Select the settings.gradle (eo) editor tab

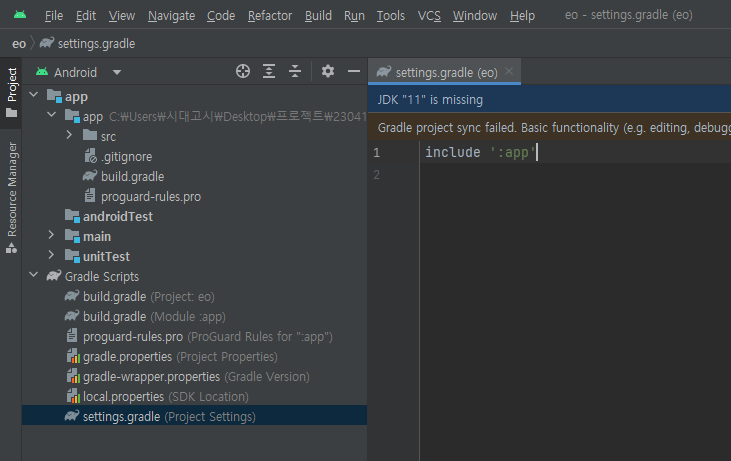pos(444,72)
